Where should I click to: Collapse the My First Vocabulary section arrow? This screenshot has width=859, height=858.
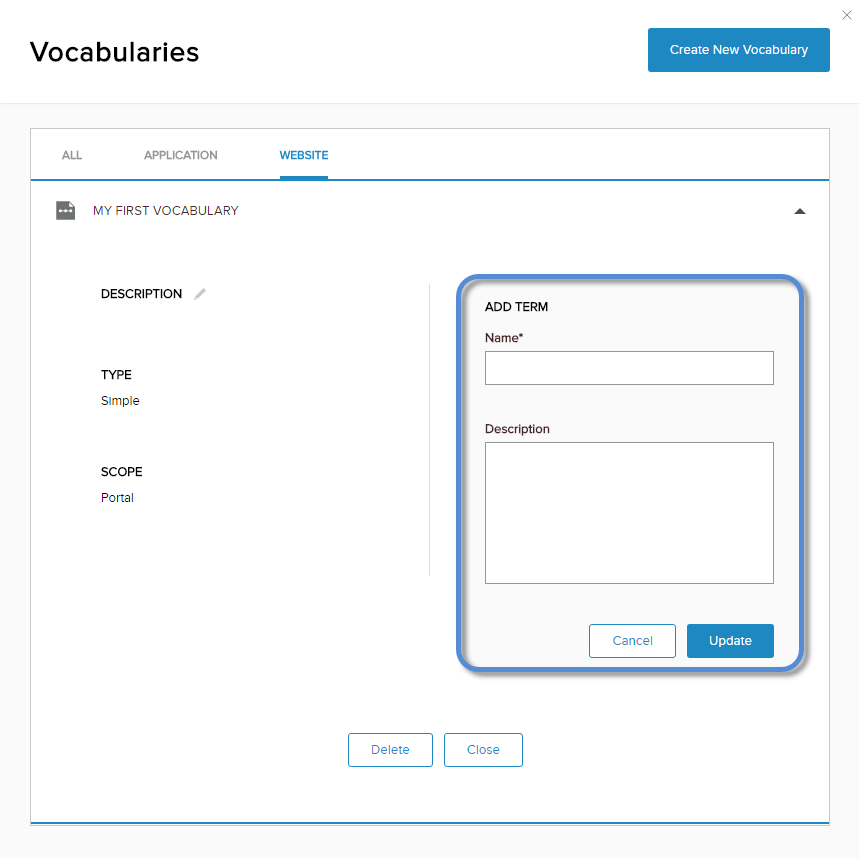click(x=799, y=211)
